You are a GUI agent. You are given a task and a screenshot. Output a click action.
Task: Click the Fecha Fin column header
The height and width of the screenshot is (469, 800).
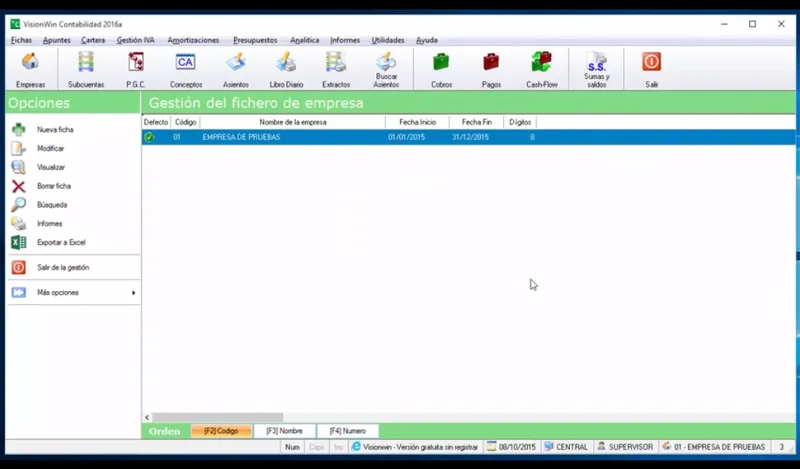coord(477,122)
